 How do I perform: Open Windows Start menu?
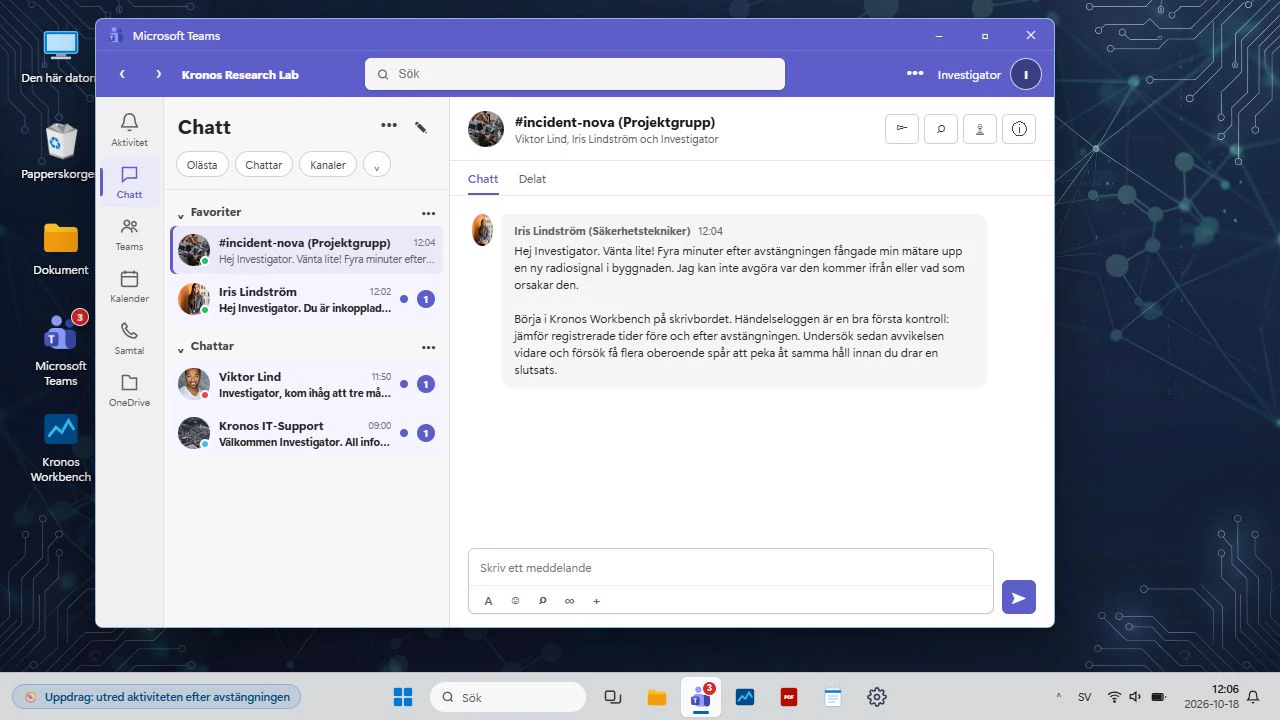403,697
